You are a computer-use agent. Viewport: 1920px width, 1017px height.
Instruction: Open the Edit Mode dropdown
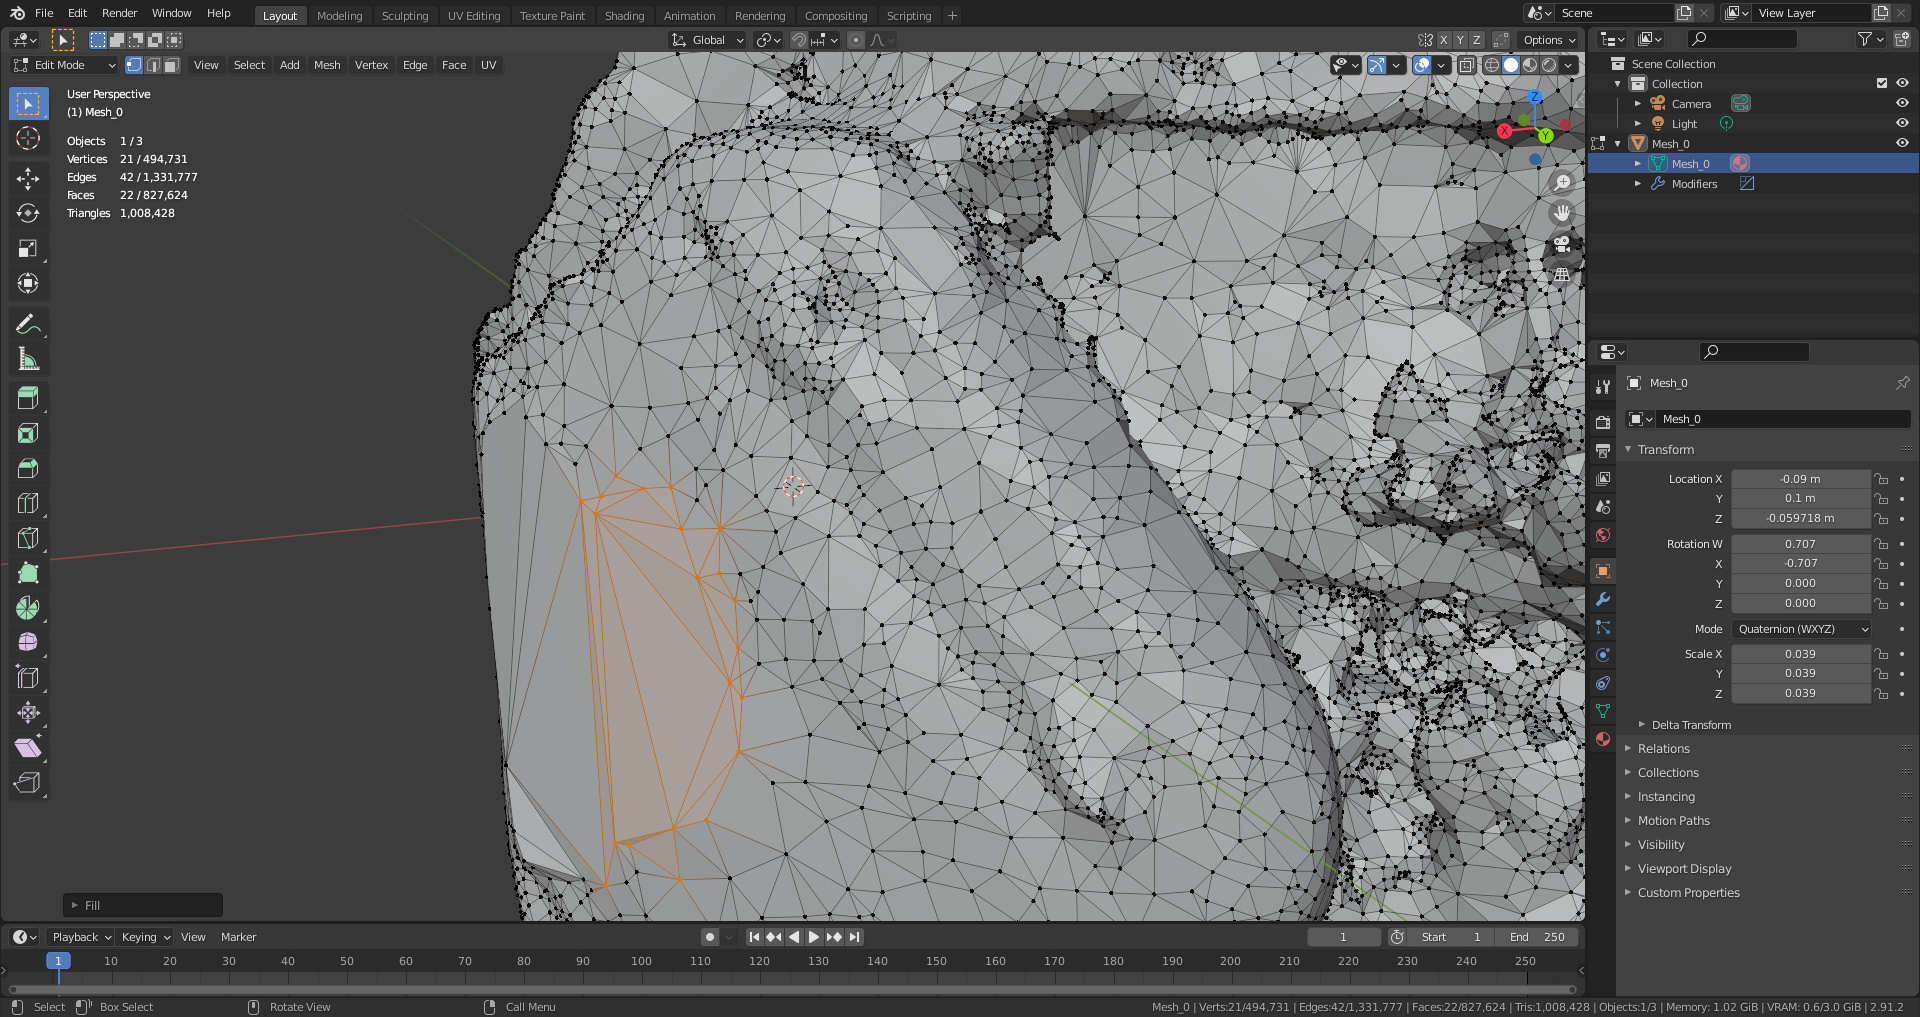(64, 65)
